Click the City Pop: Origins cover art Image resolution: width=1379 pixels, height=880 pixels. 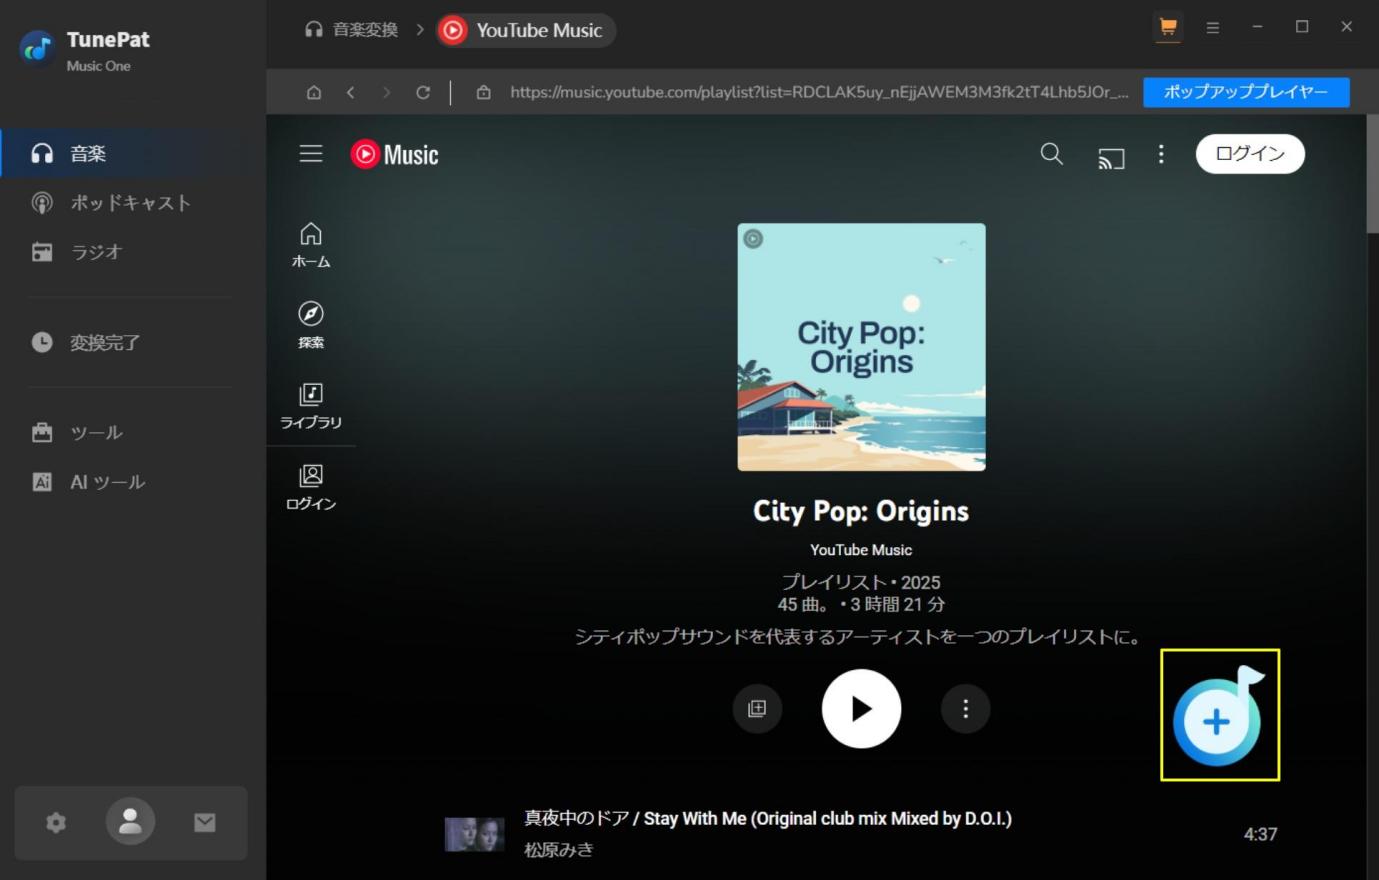(861, 347)
